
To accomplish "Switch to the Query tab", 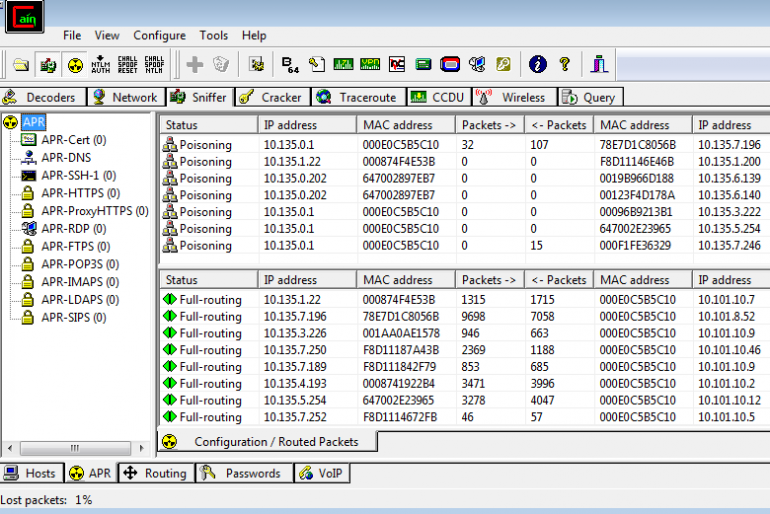I will tap(590, 97).
